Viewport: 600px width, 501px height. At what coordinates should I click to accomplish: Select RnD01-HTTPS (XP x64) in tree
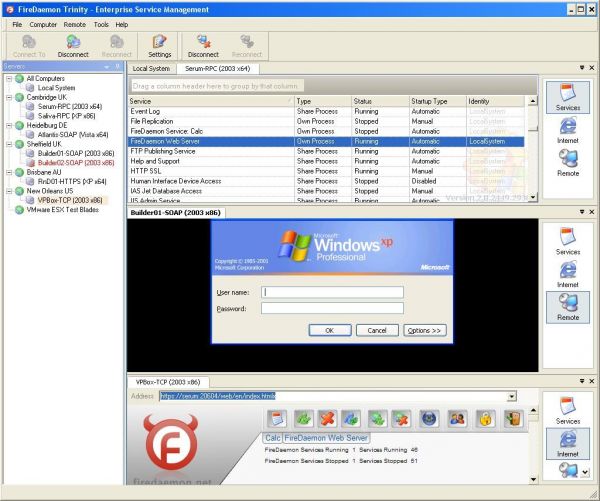(72, 181)
